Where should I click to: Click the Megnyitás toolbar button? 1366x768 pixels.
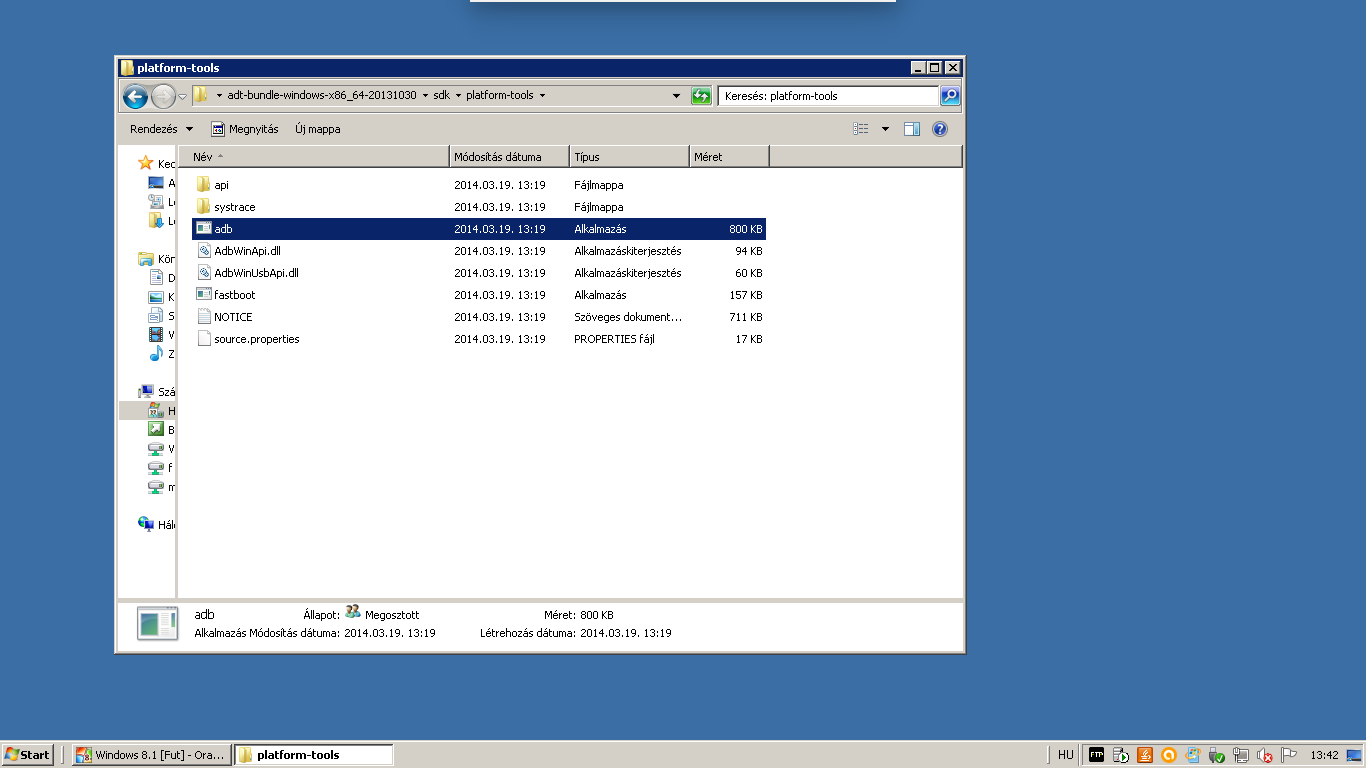(244, 129)
